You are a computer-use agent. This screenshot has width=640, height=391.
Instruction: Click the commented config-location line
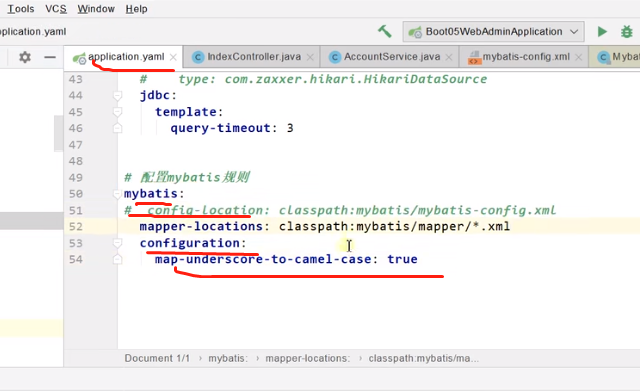[x=340, y=210]
